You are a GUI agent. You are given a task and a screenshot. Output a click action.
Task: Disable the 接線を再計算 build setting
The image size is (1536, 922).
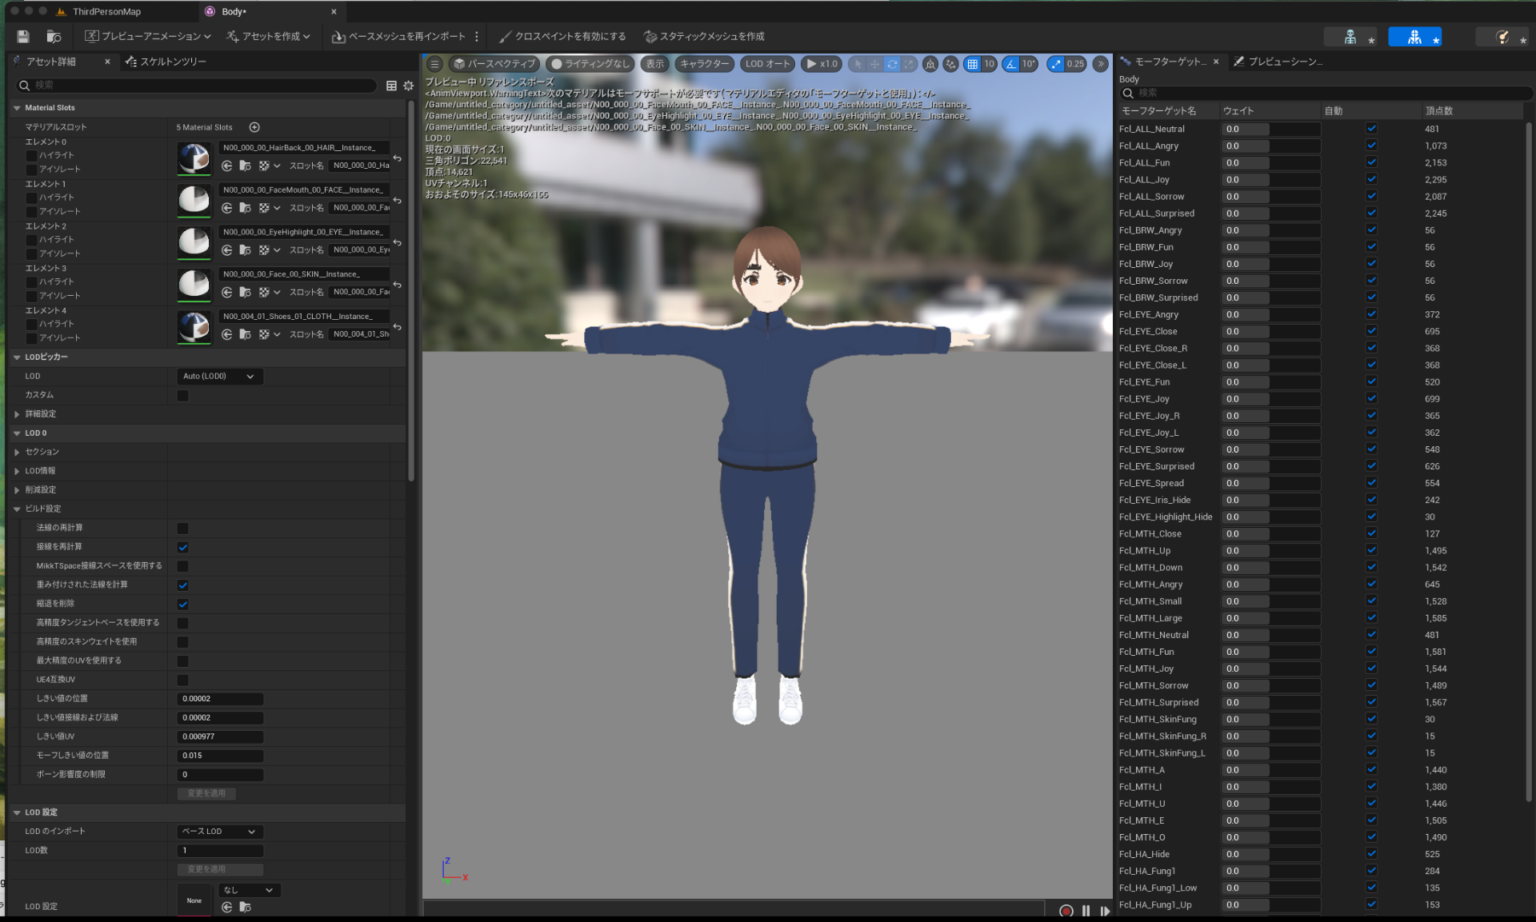(x=182, y=546)
